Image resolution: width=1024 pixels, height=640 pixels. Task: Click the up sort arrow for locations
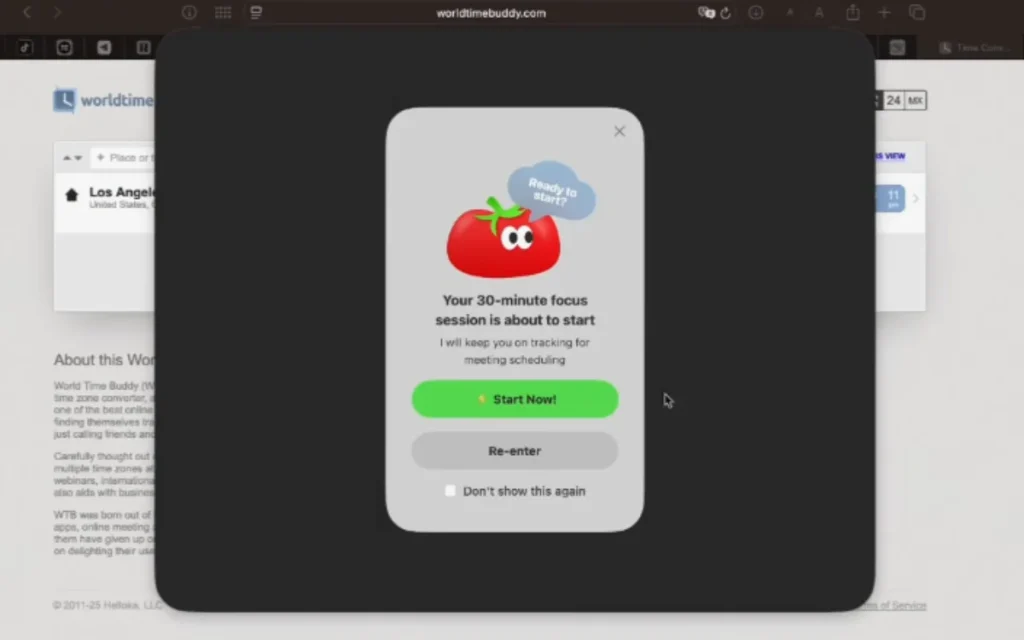(66, 157)
